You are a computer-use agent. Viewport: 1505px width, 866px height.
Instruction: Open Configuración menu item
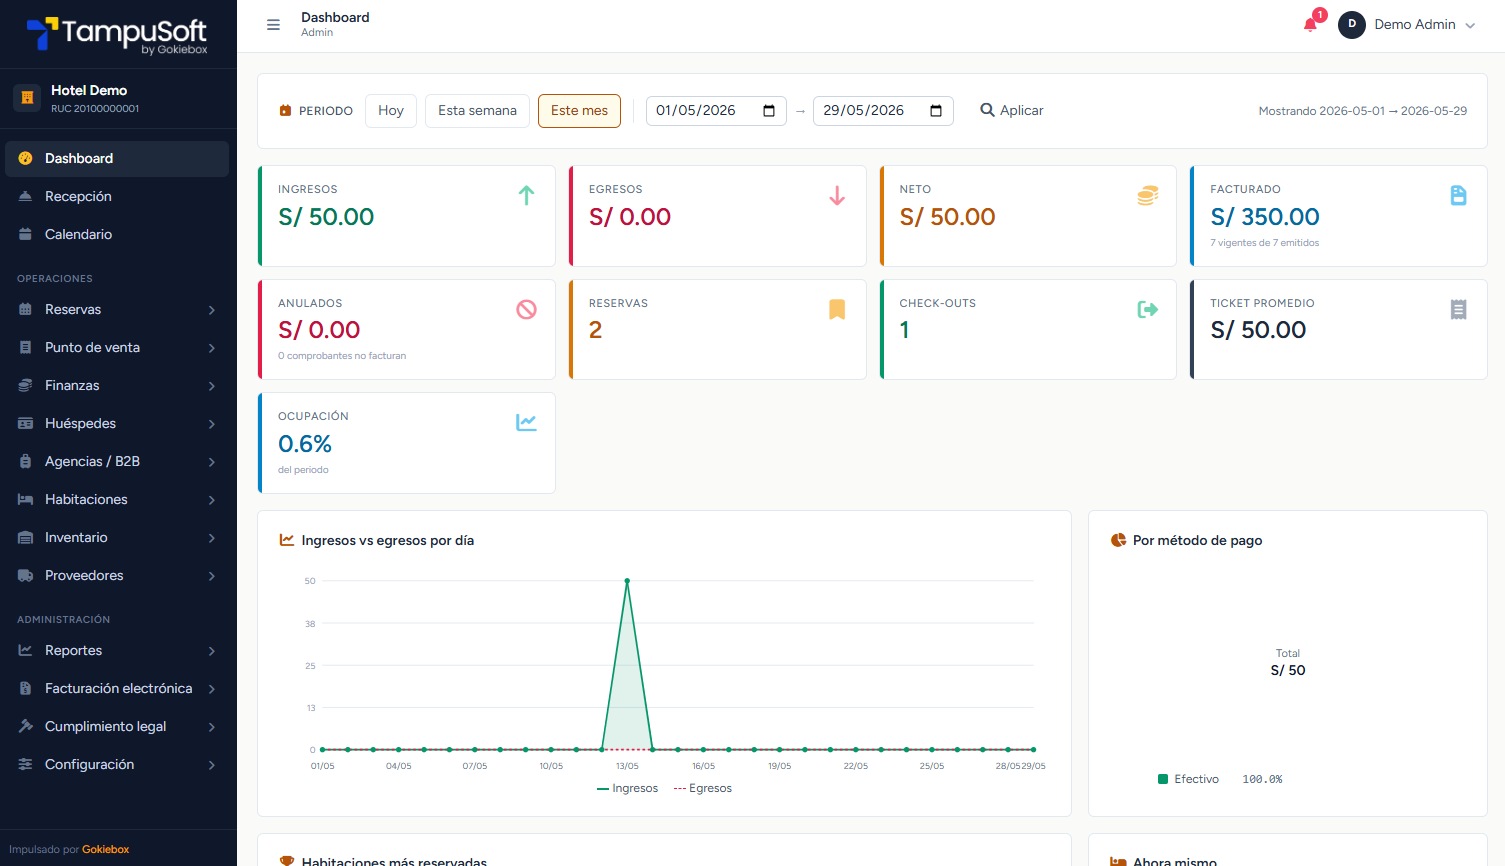coord(117,765)
